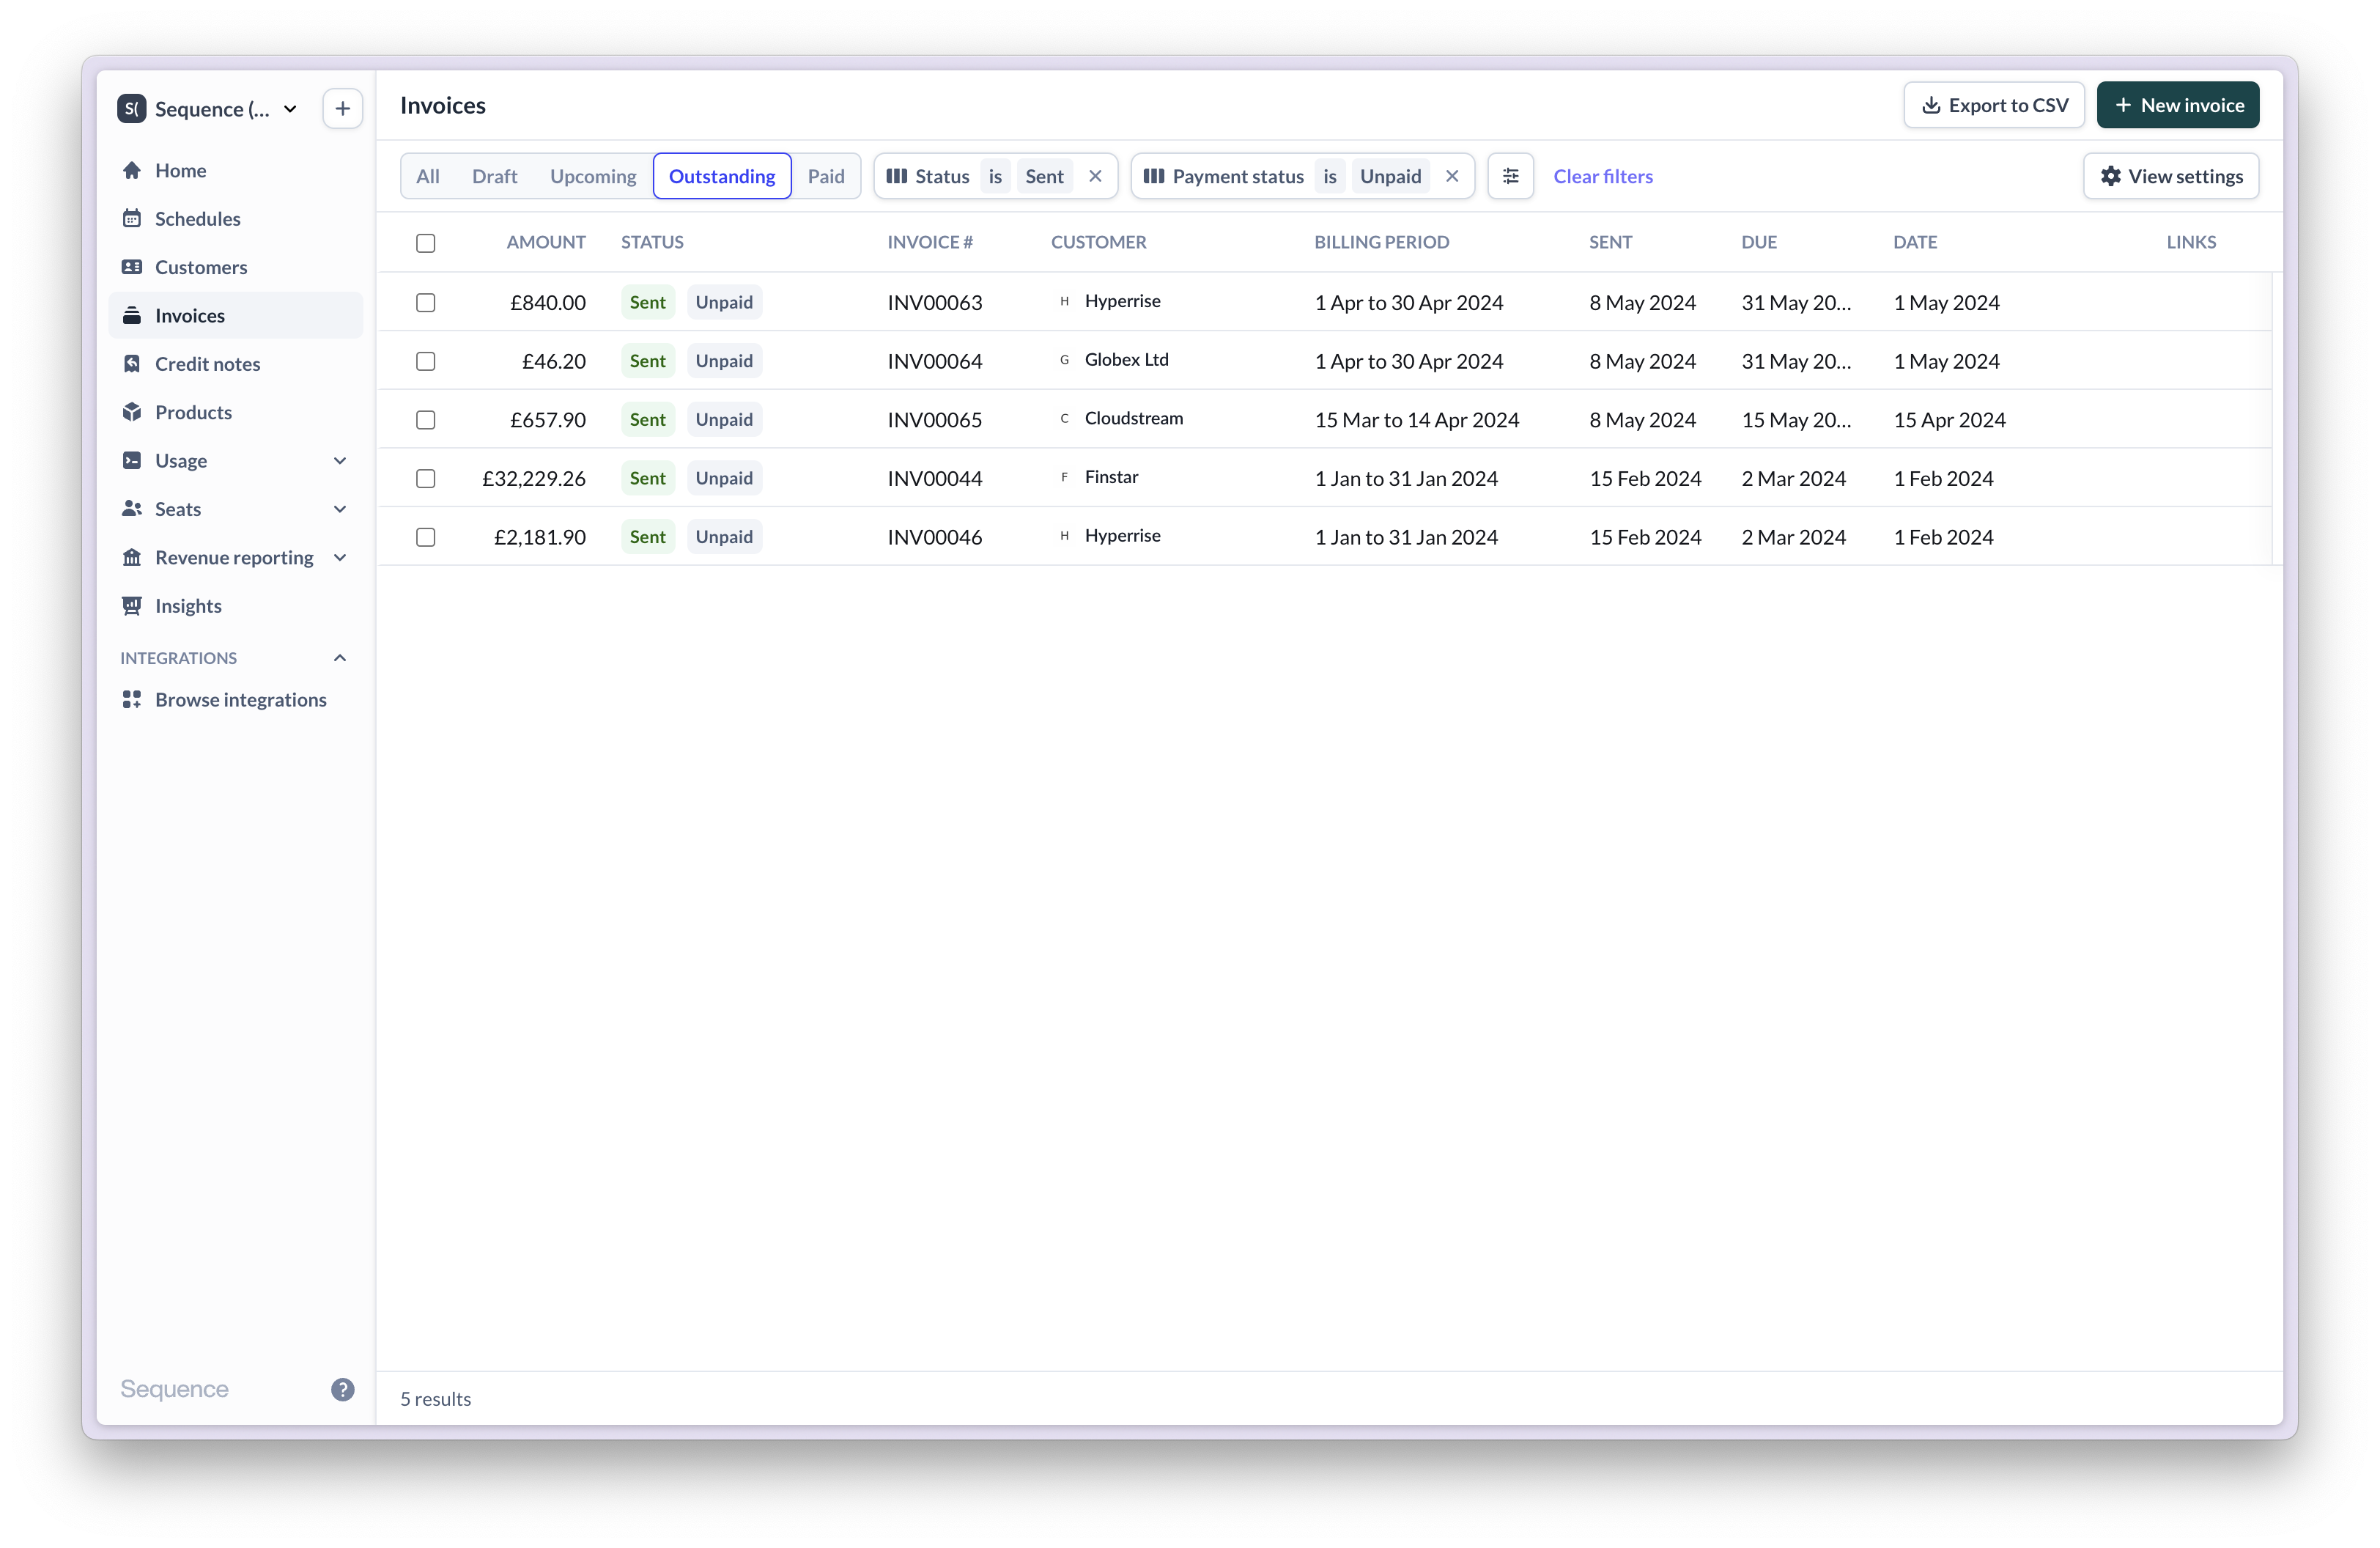Click the download icon in Export to CSV
The image size is (2380, 1548).
[1931, 105]
